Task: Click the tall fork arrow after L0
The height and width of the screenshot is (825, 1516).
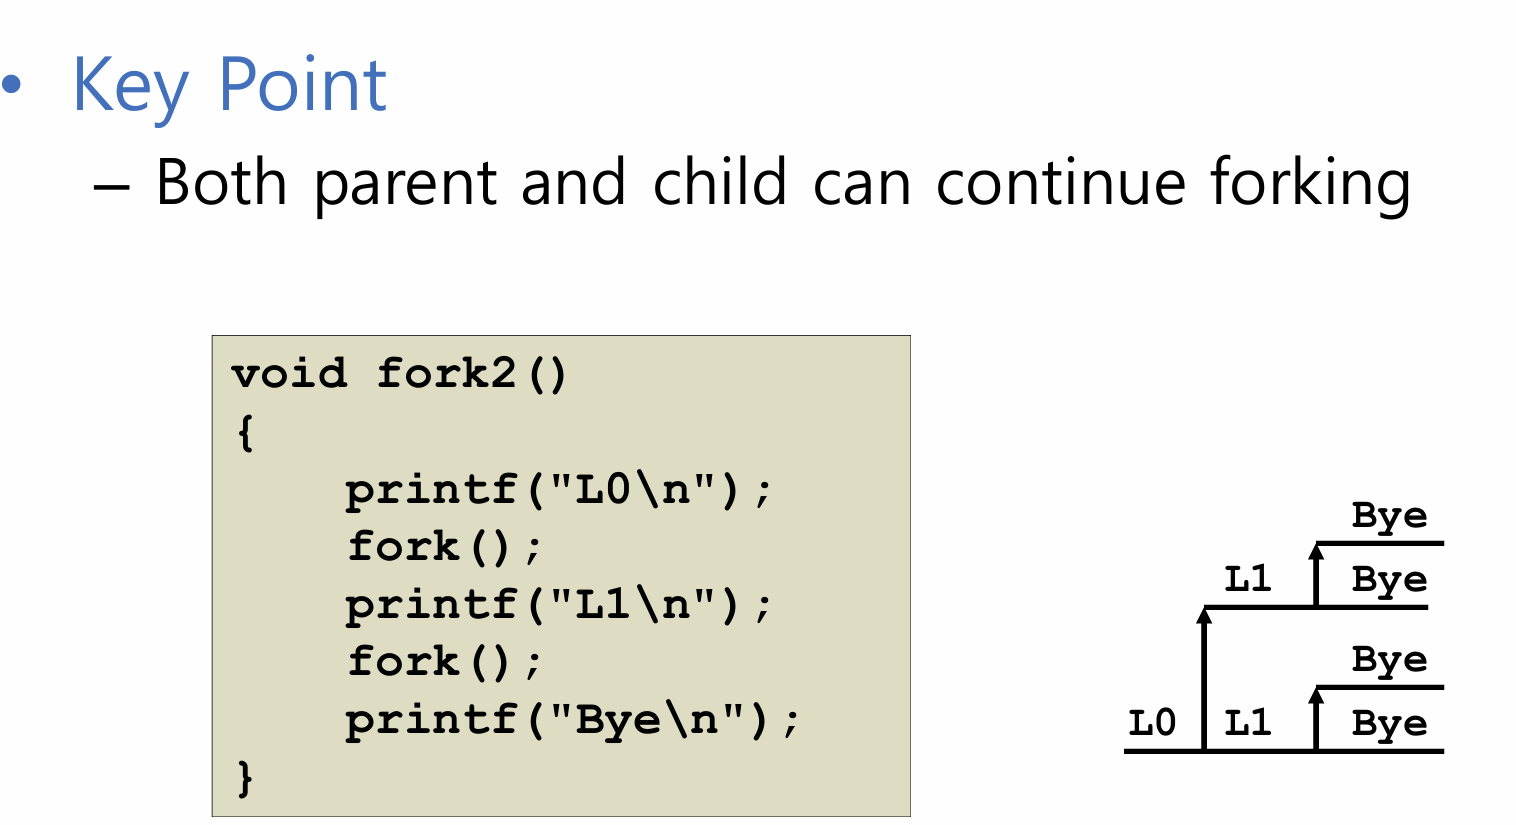Action: [1204, 679]
